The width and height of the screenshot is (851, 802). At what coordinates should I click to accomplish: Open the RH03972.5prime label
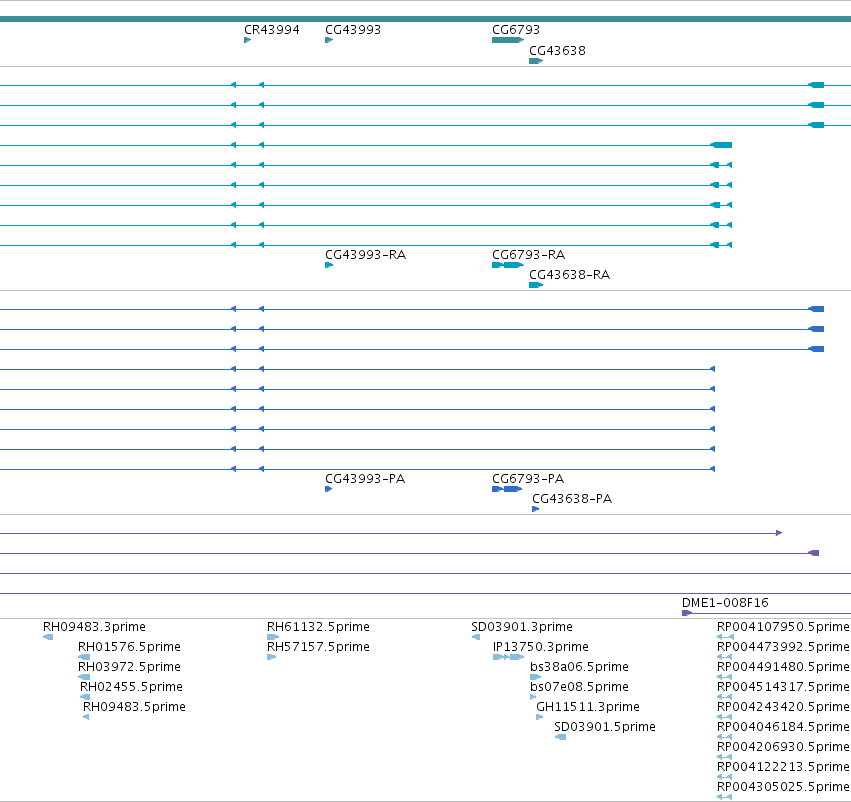tap(129, 666)
